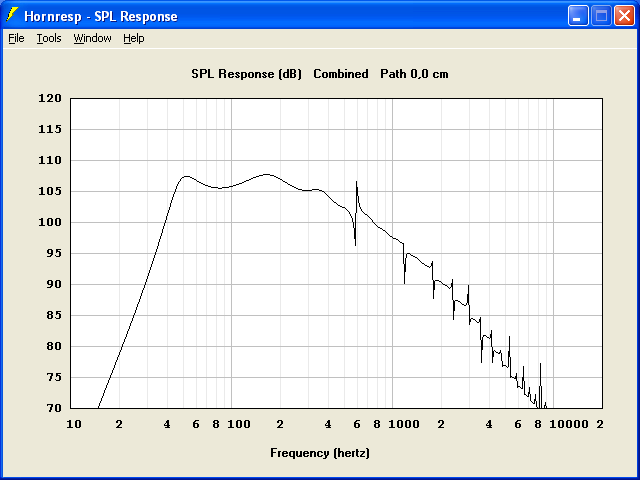Click the 70 value on vertical axis
The image size is (642, 480).
(x=53, y=408)
